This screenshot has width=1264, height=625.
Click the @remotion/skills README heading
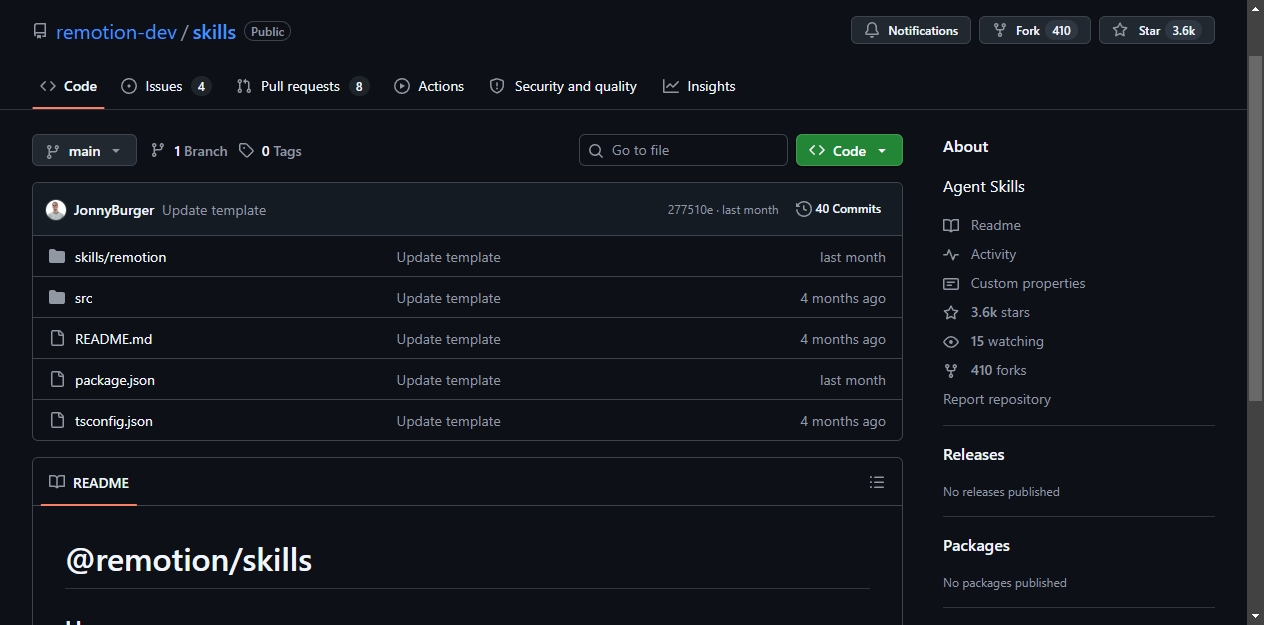point(189,560)
